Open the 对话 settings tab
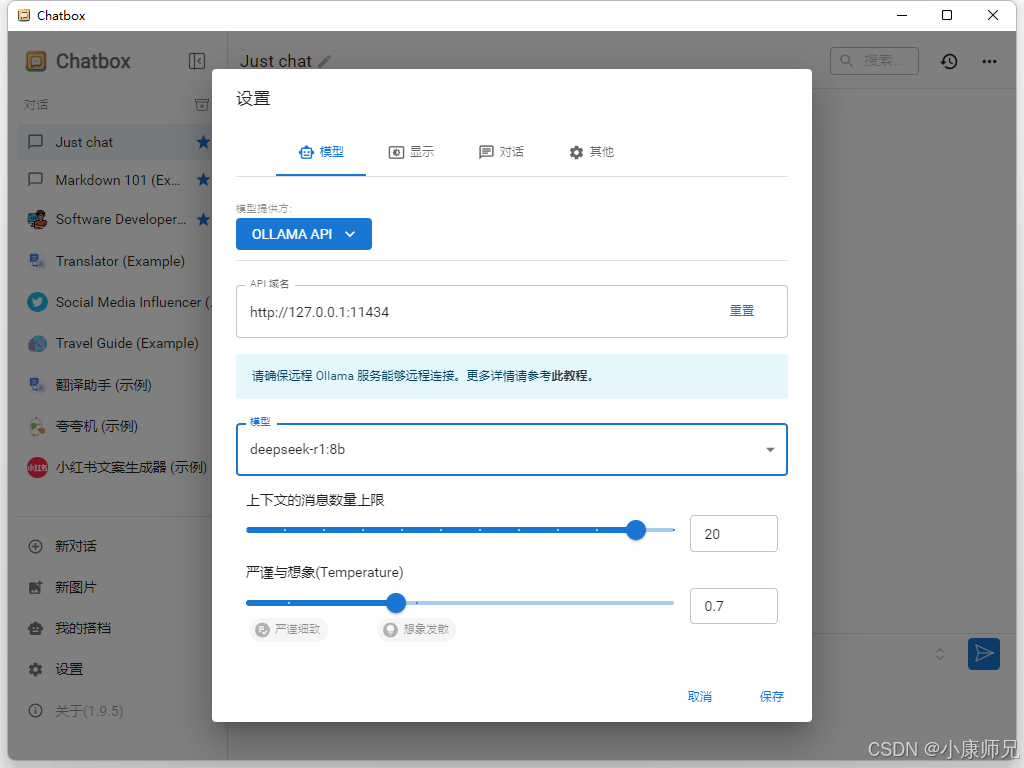 click(x=501, y=152)
